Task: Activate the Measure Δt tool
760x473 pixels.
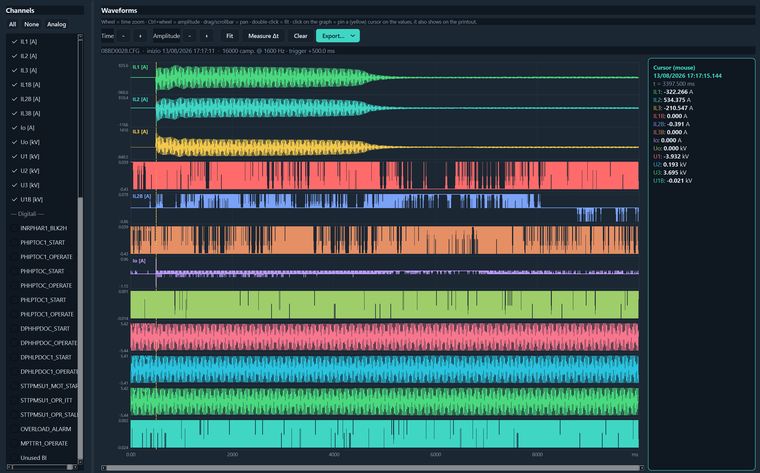Action: click(x=263, y=36)
